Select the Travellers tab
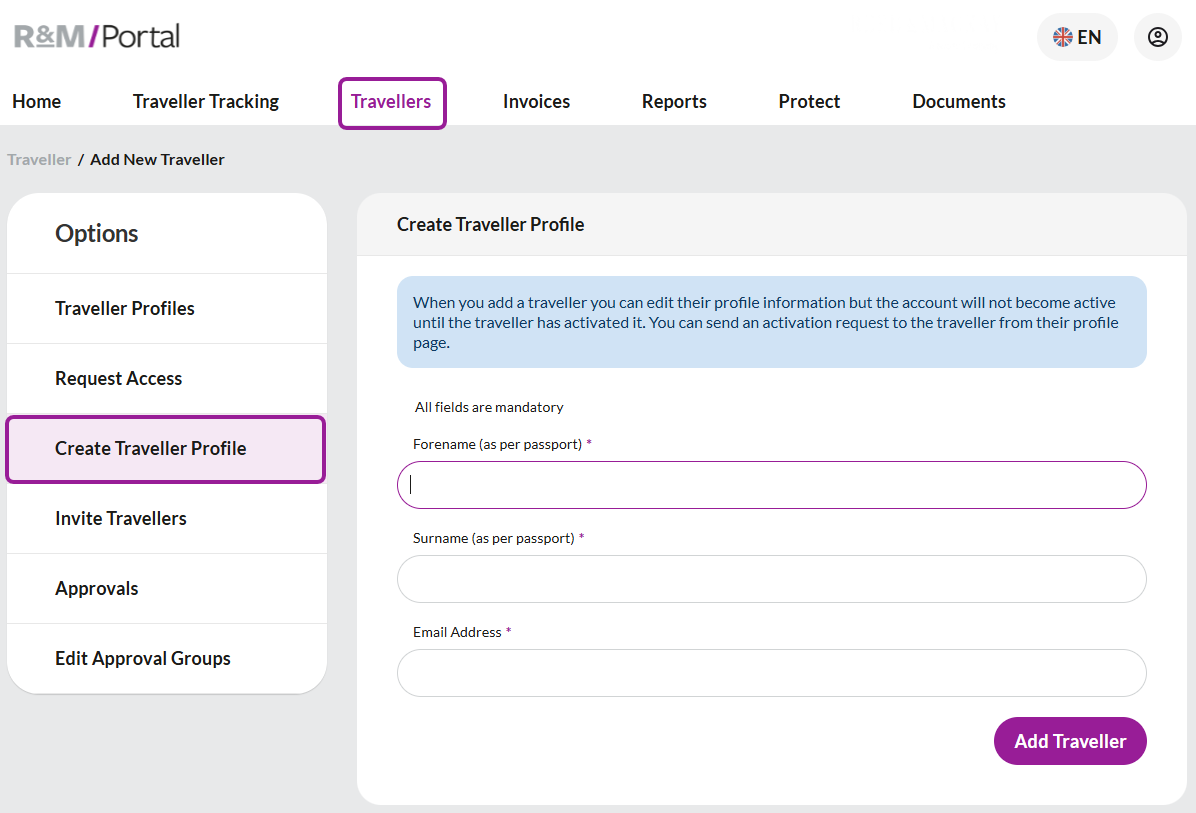This screenshot has height=813, width=1196. [x=391, y=102]
